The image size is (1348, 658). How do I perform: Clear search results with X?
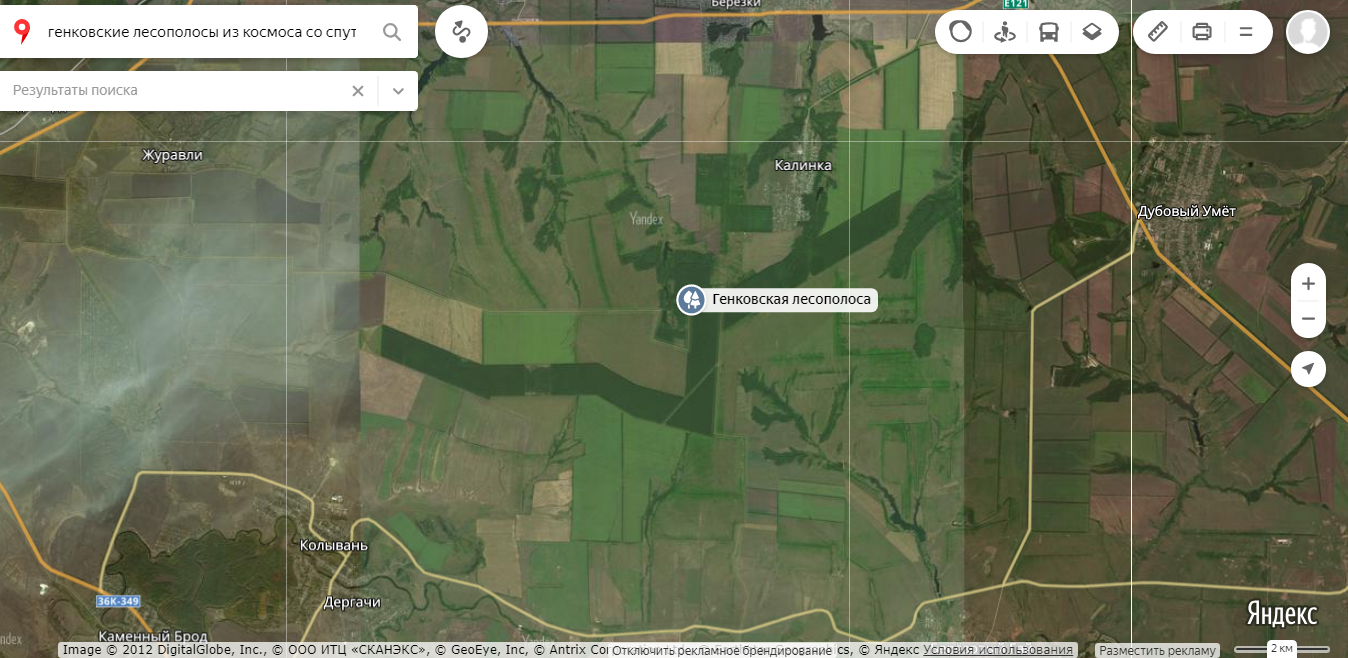pos(357,91)
